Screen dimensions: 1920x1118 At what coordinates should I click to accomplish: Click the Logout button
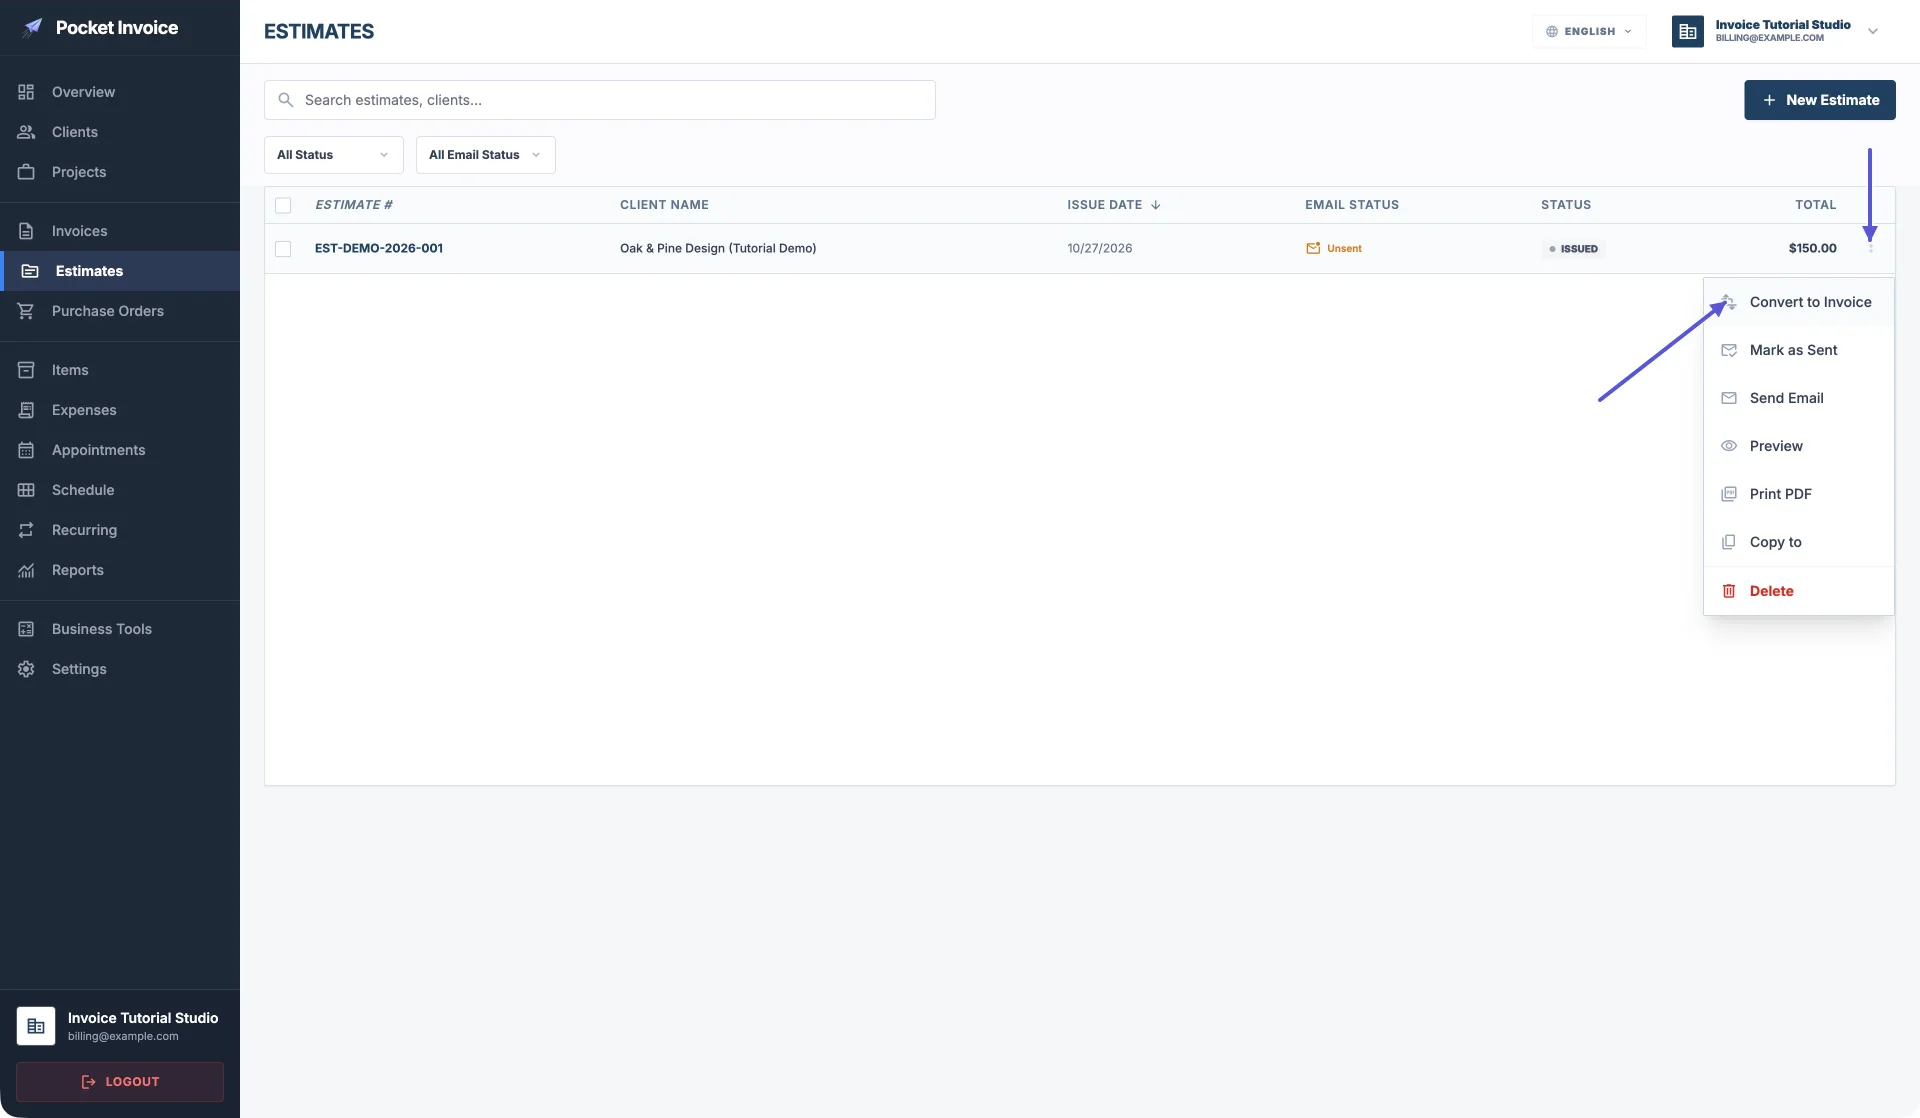click(x=120, y=1082)
